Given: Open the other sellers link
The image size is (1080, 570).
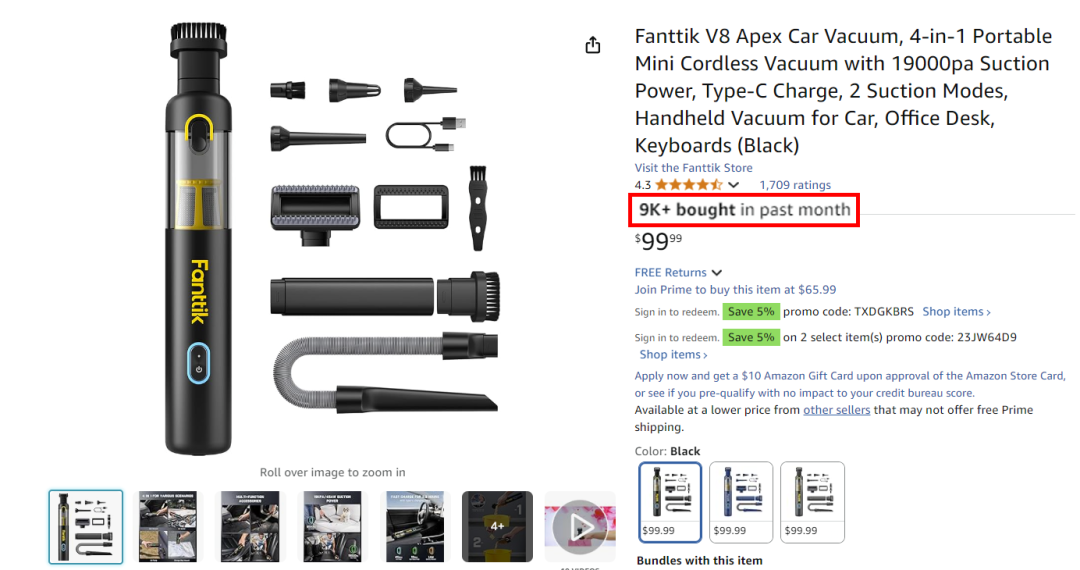Looking at the screenshot, I should coord(836,410).
